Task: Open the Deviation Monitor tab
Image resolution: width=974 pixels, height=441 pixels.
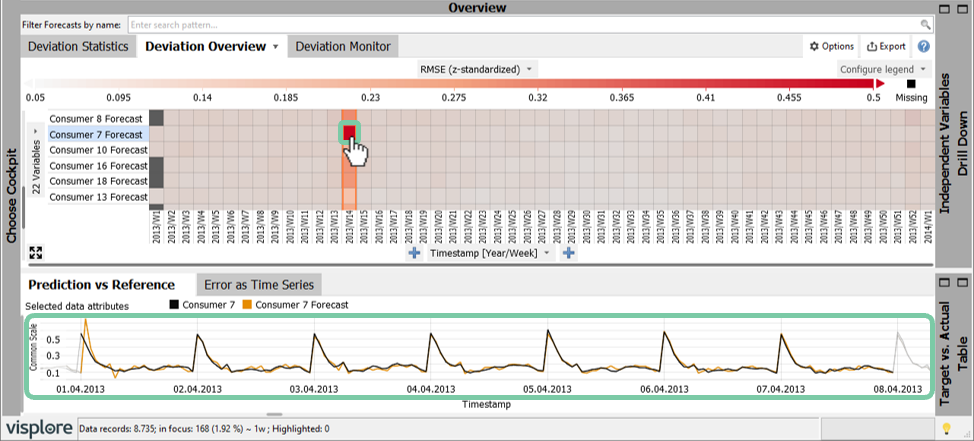Action: 343,46
